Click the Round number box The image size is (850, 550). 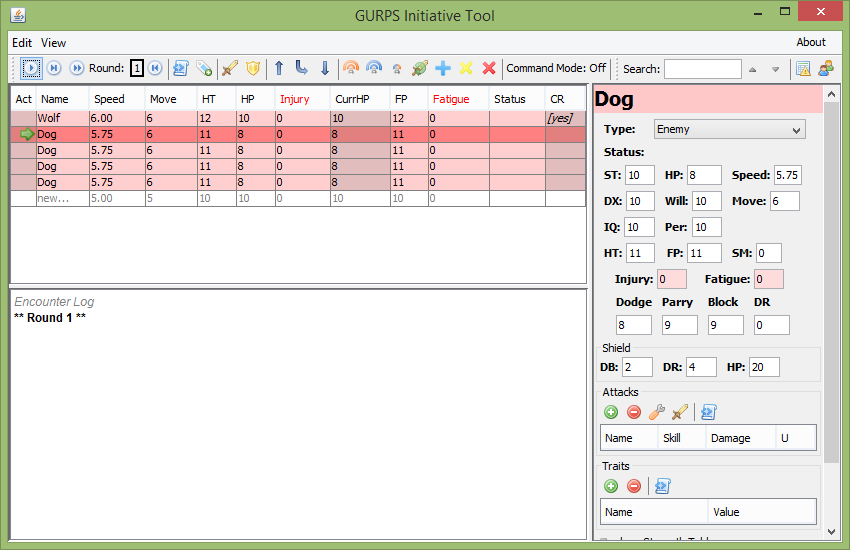click(x=137, y=68)
